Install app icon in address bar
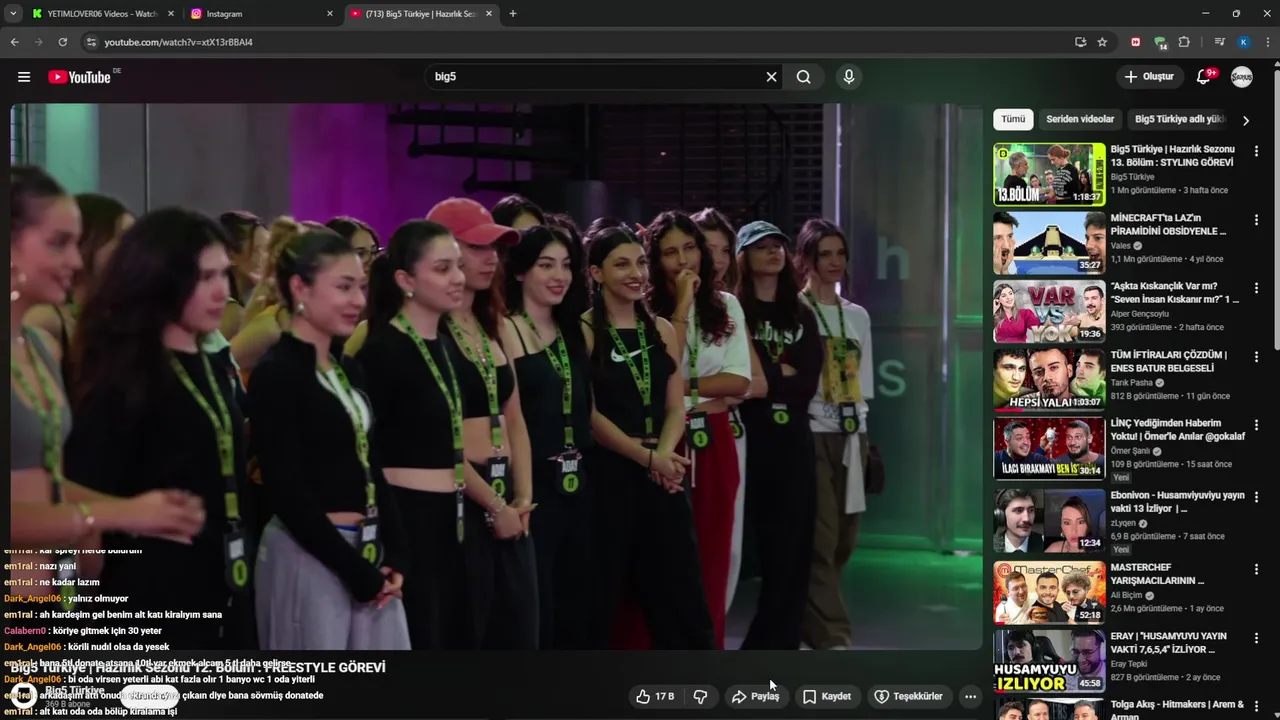The image size is (1280, 720). click(1080, 42)
